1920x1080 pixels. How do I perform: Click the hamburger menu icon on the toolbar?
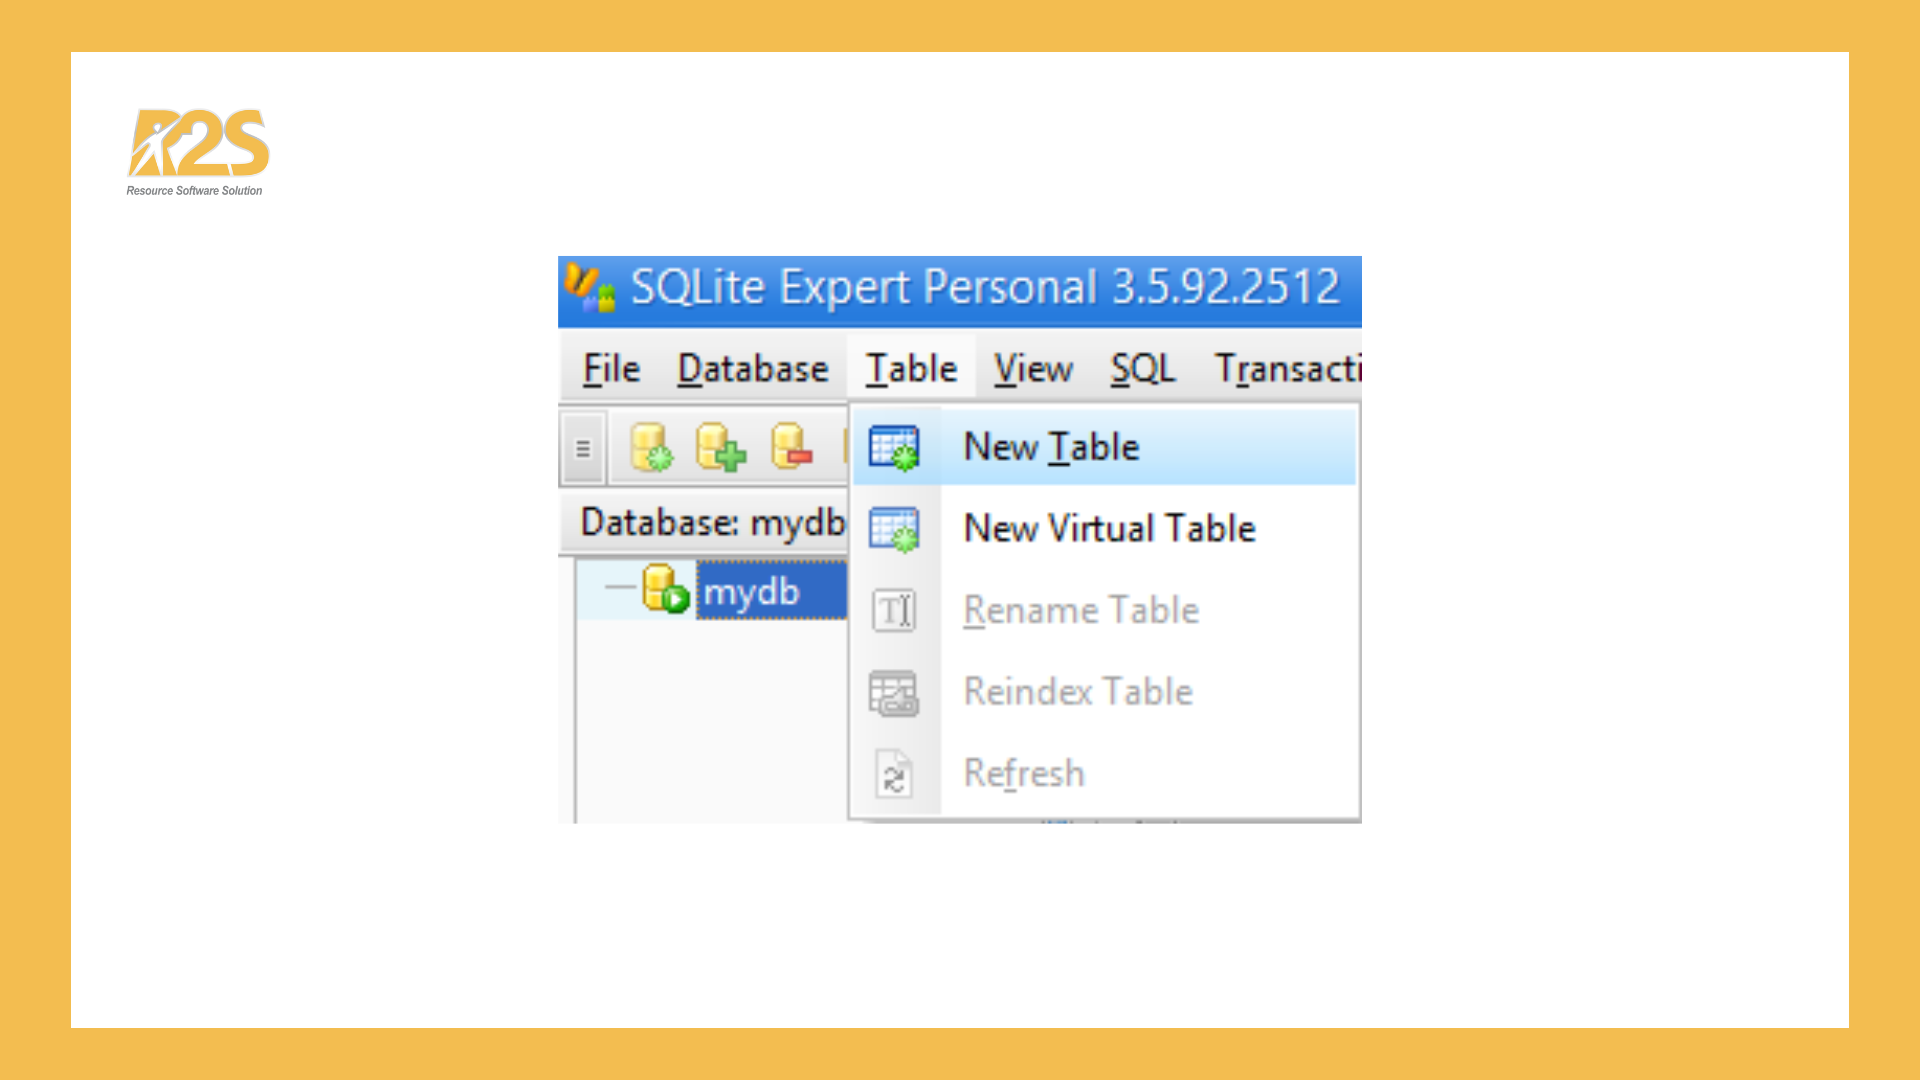[581, 449]
